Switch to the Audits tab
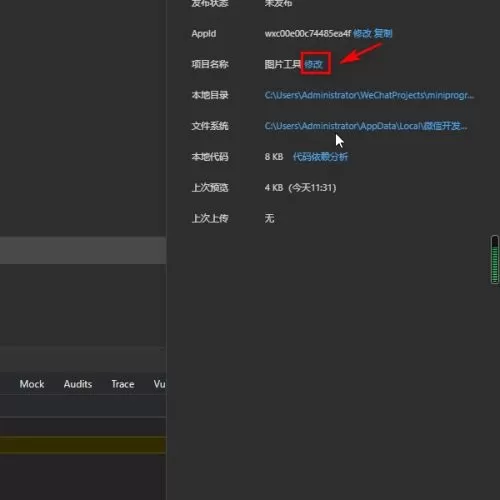 (x=78, y=384)
